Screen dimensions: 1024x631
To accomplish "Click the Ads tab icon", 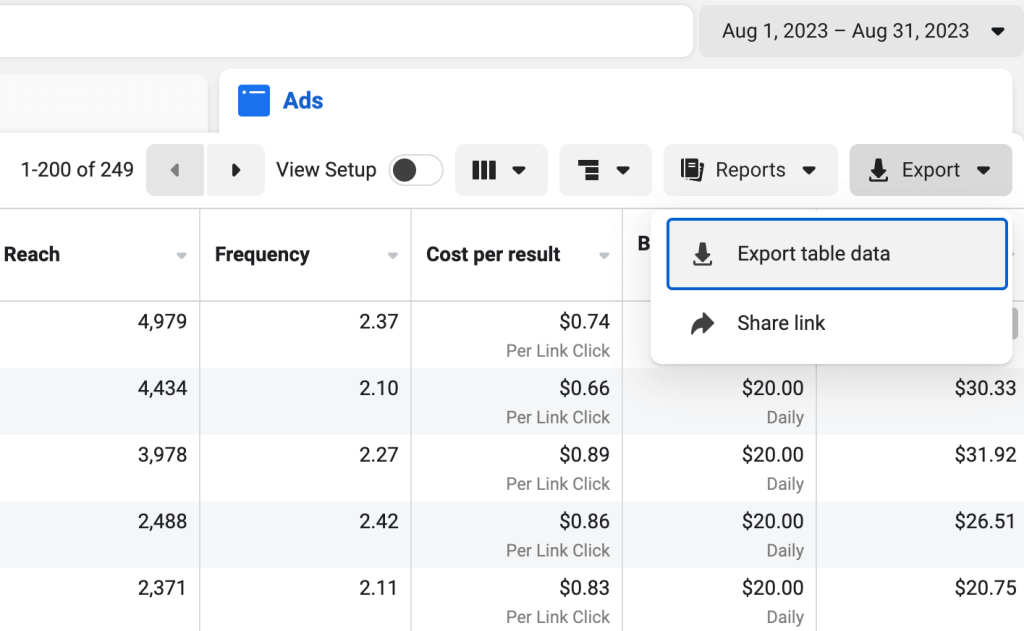I will pos(255,100).
